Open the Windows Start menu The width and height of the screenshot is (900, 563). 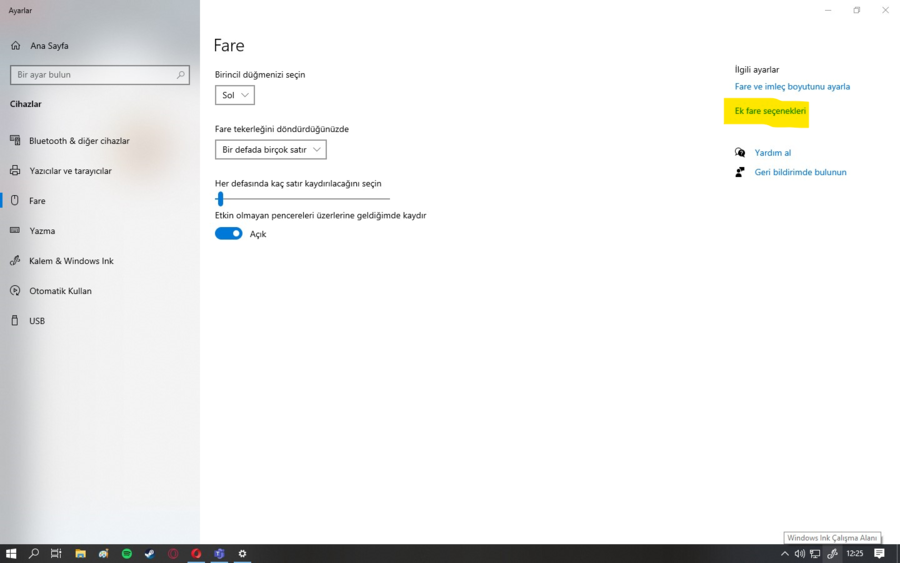[11, 554]
